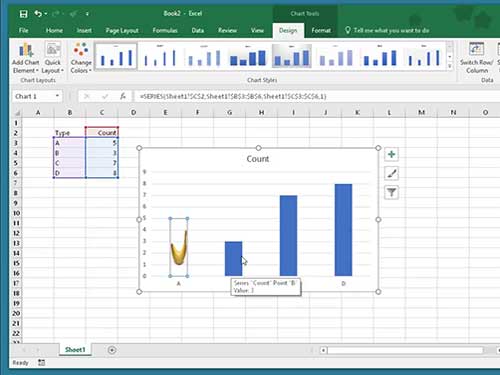The image size is (500, 375).
Task: Open Add Chart Element menu
Action: click(x=26, y=58)
